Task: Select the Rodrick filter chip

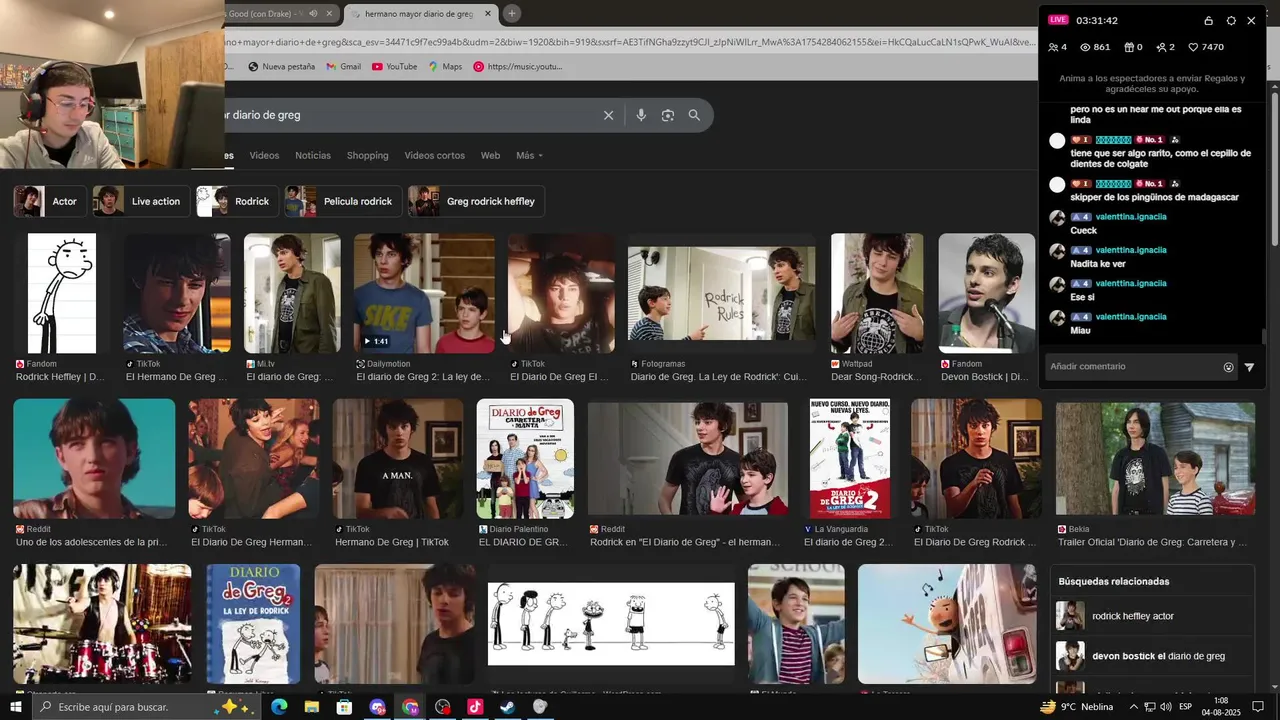Action: pos(236,201)
